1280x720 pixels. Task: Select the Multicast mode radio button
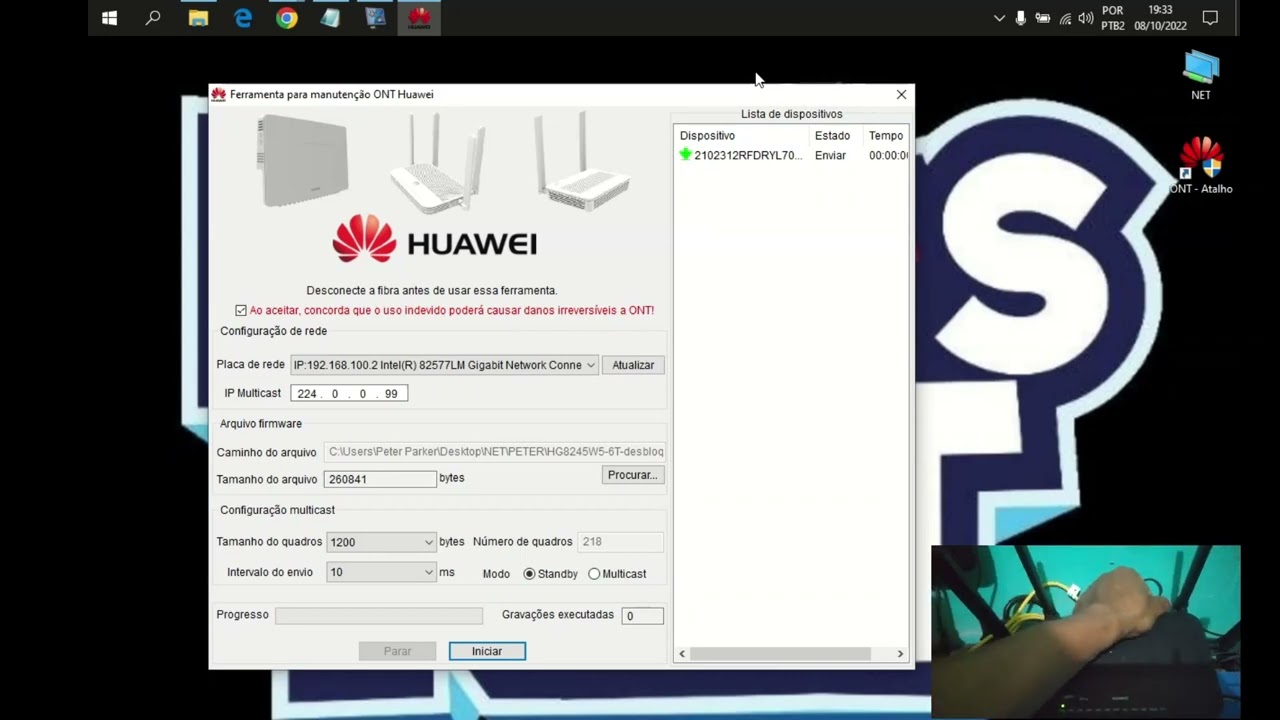click(x=594, y=574)
